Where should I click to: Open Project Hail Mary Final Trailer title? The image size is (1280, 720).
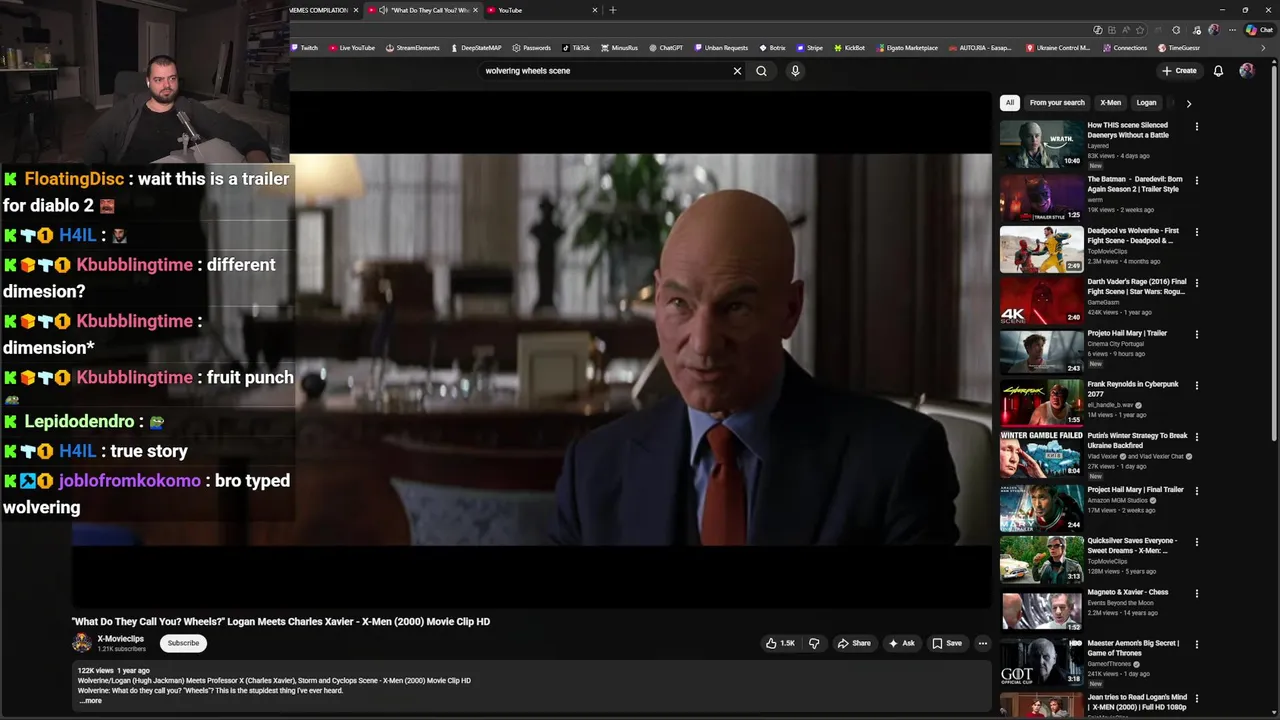point(1135,490)
